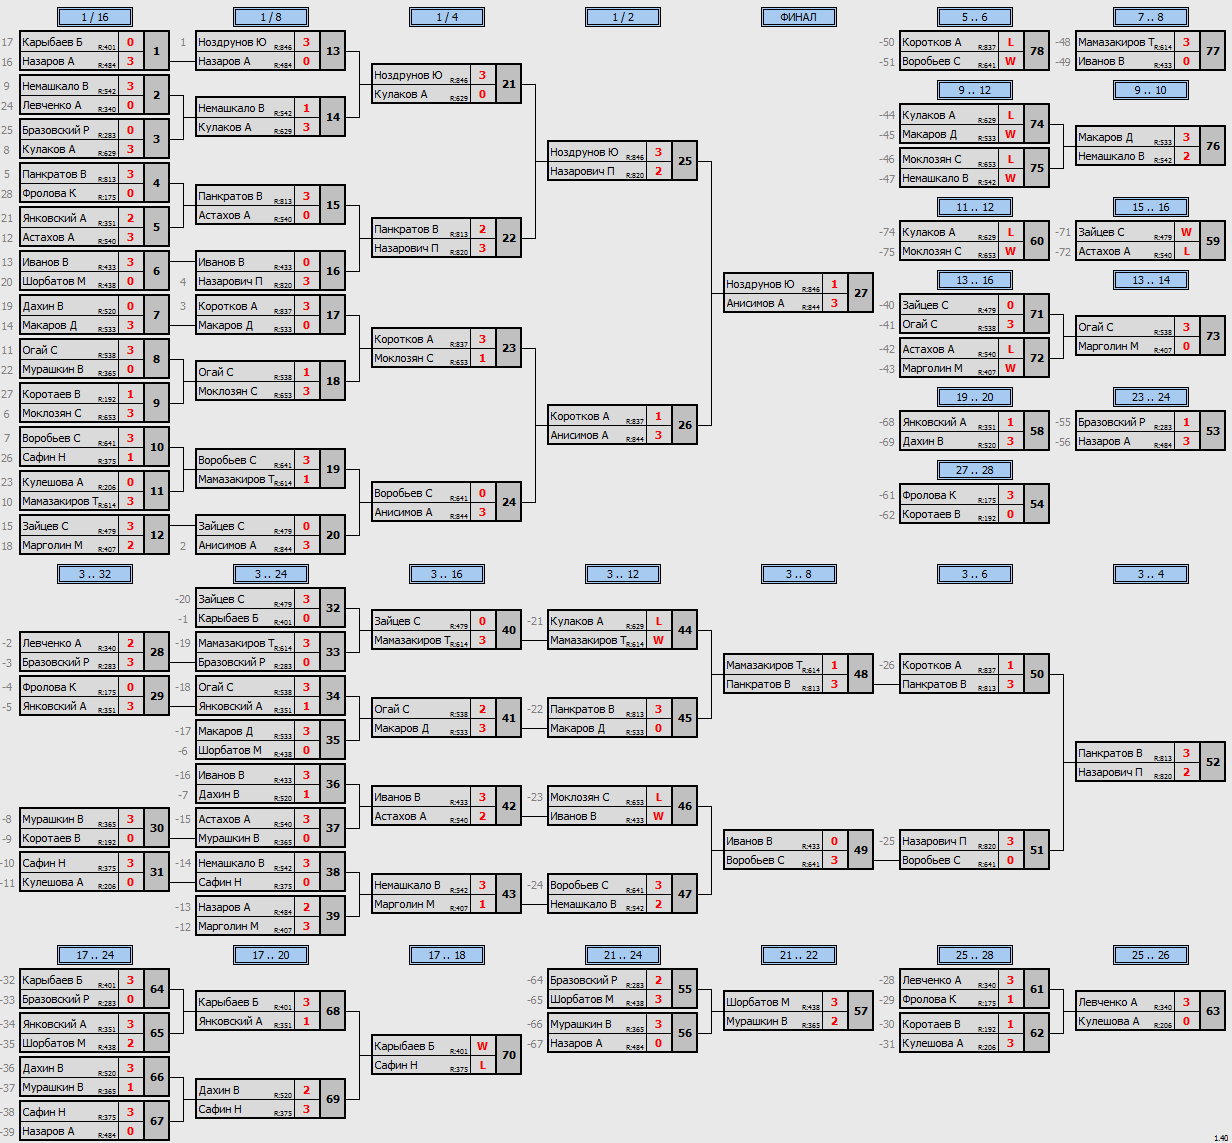Click the 'ФИНАЛ' round header
Screen dimensions: 1232x1143
click(799, 17)
